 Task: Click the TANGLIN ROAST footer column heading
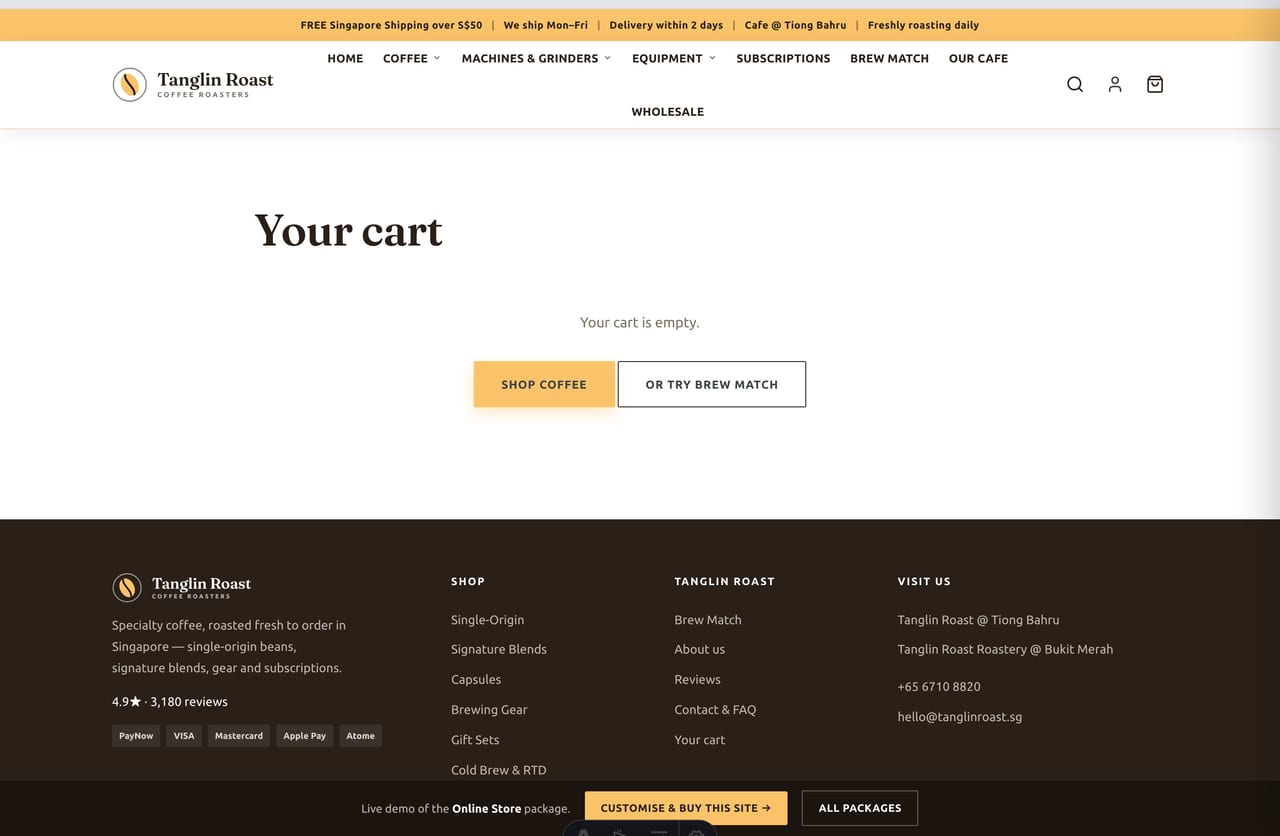tap(724, 581)
